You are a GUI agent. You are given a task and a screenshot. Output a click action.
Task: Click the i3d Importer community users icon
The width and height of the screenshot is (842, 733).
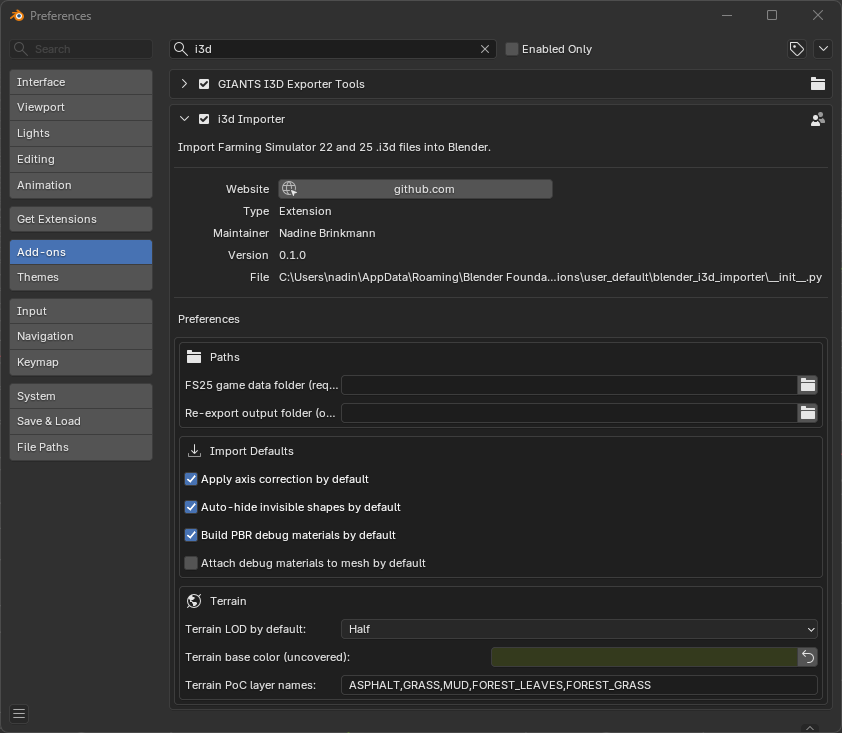click(x=818, y=119)
